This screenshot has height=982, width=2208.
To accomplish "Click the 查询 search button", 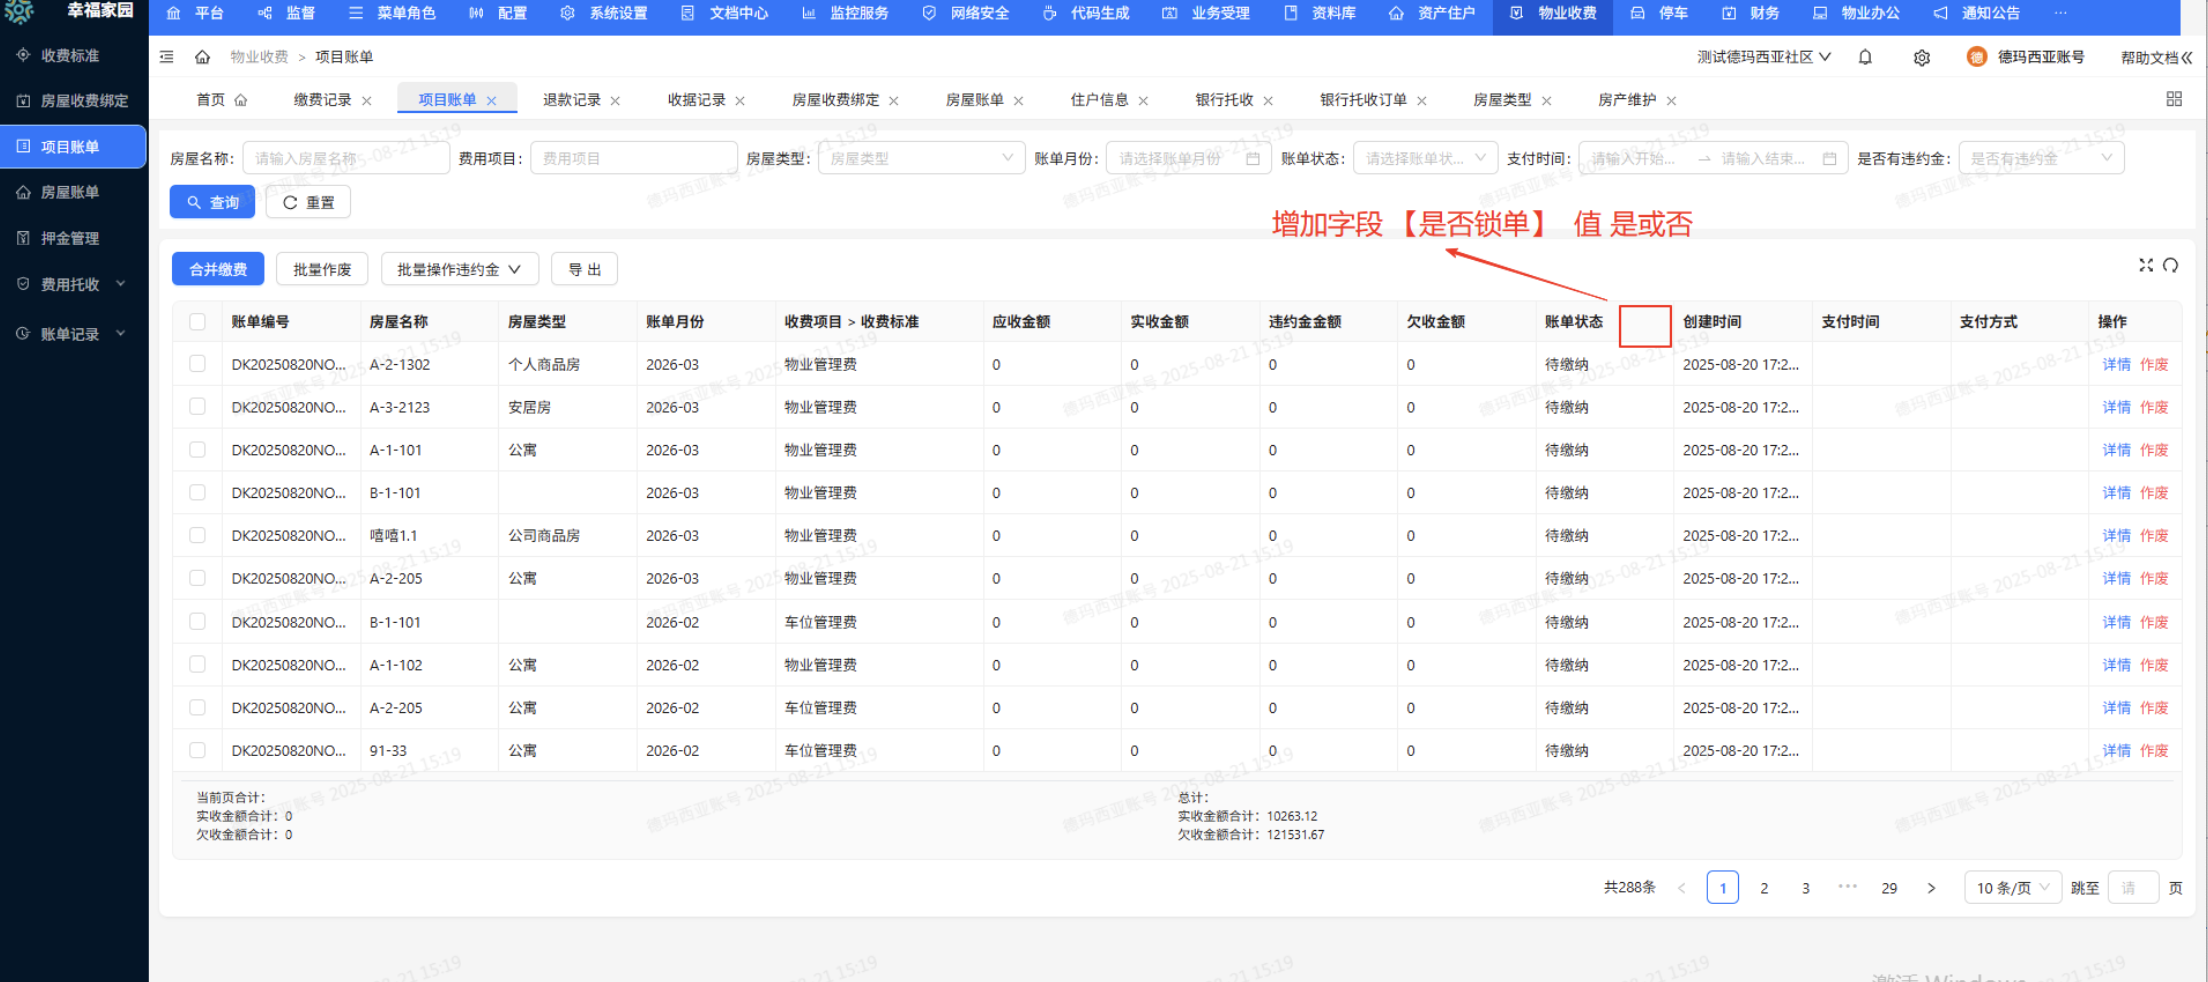I will coord(212,201).
